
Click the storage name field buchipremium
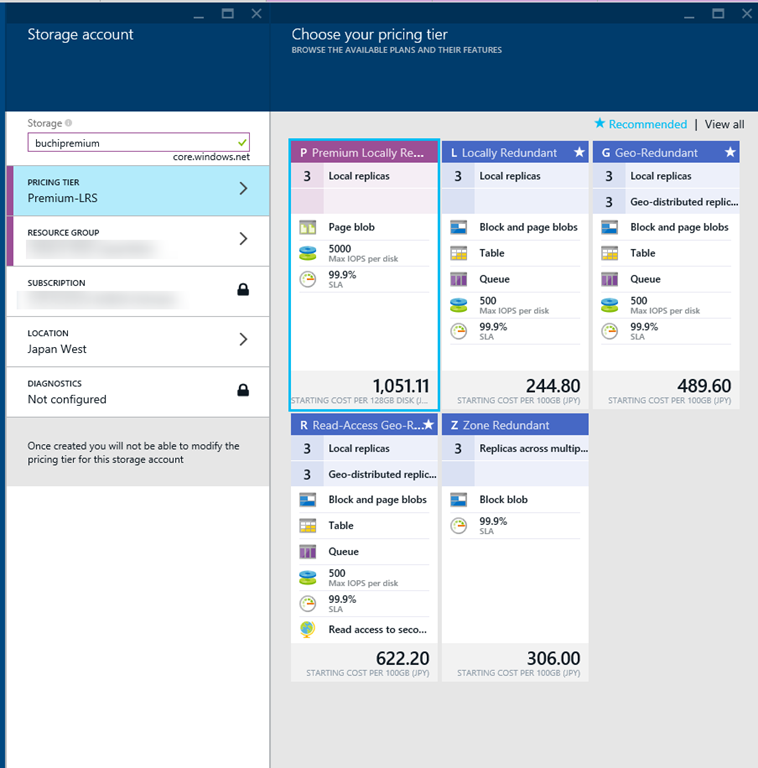[x=139, y=143]
